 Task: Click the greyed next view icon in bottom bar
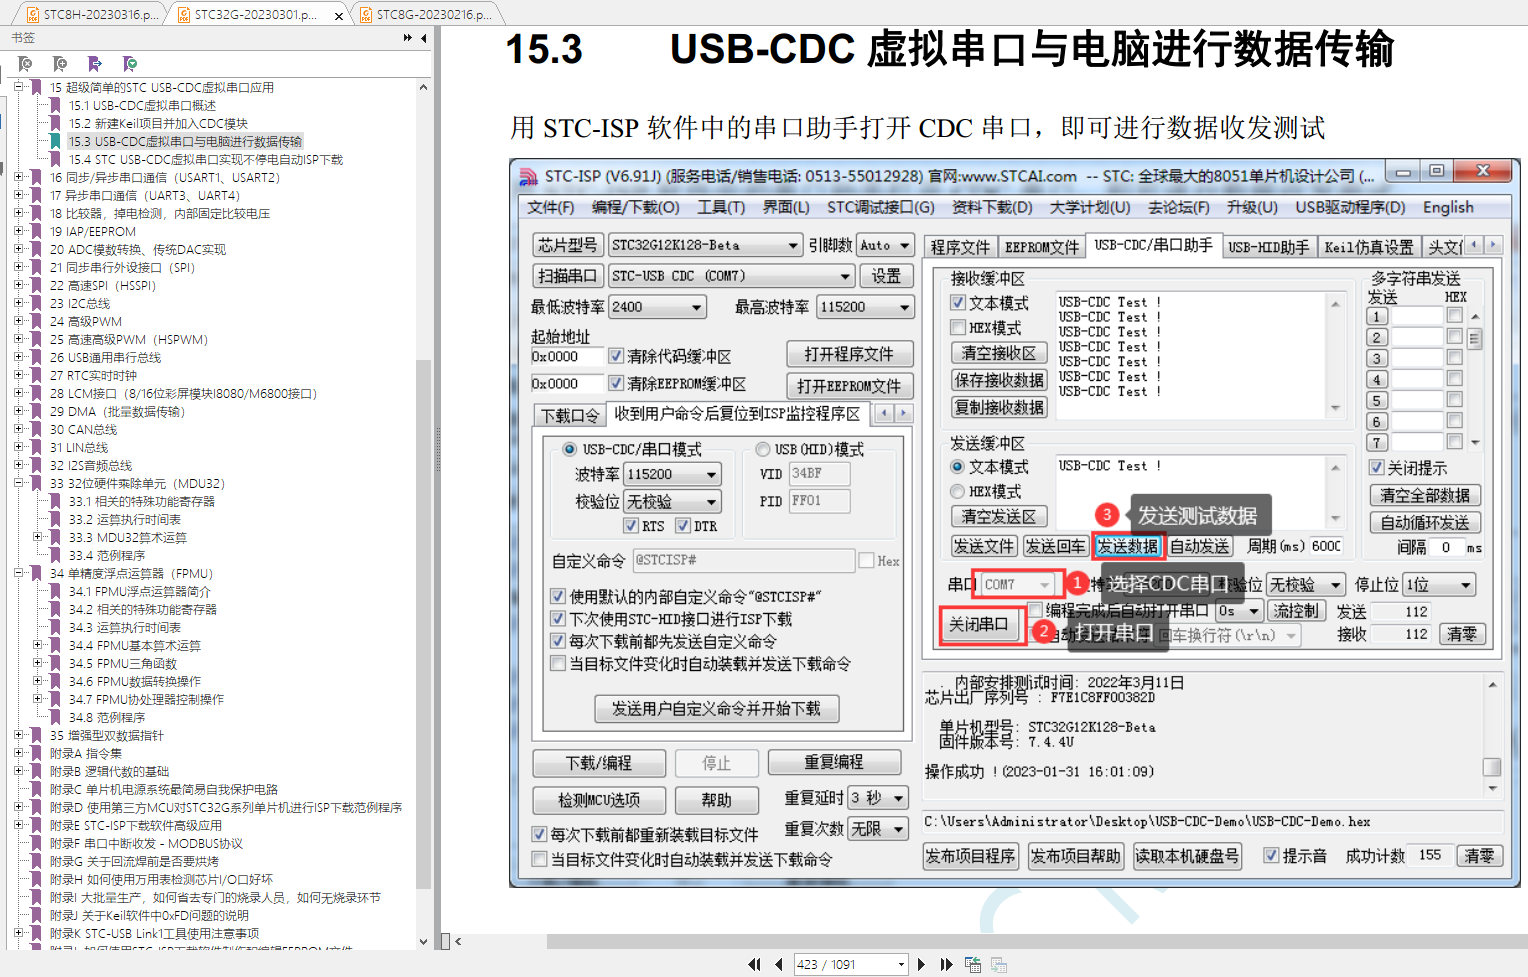click(x=998, y=964)
